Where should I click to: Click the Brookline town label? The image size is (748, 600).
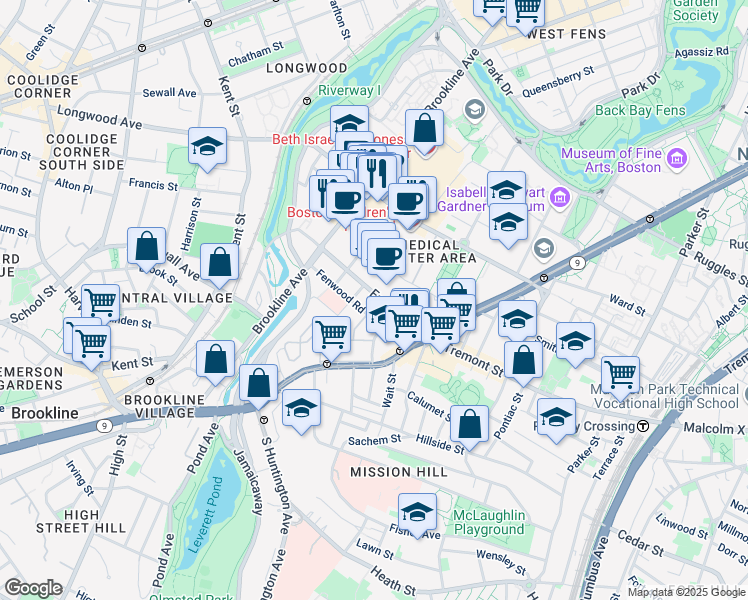pos(45,413)
